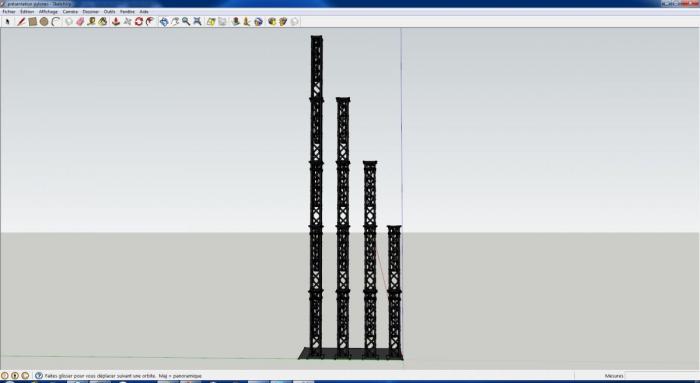Activate the Arc tool
Image resolution: width=700 pixels, height=383 pixels.
pyautogui.click(x=55, y=21)
